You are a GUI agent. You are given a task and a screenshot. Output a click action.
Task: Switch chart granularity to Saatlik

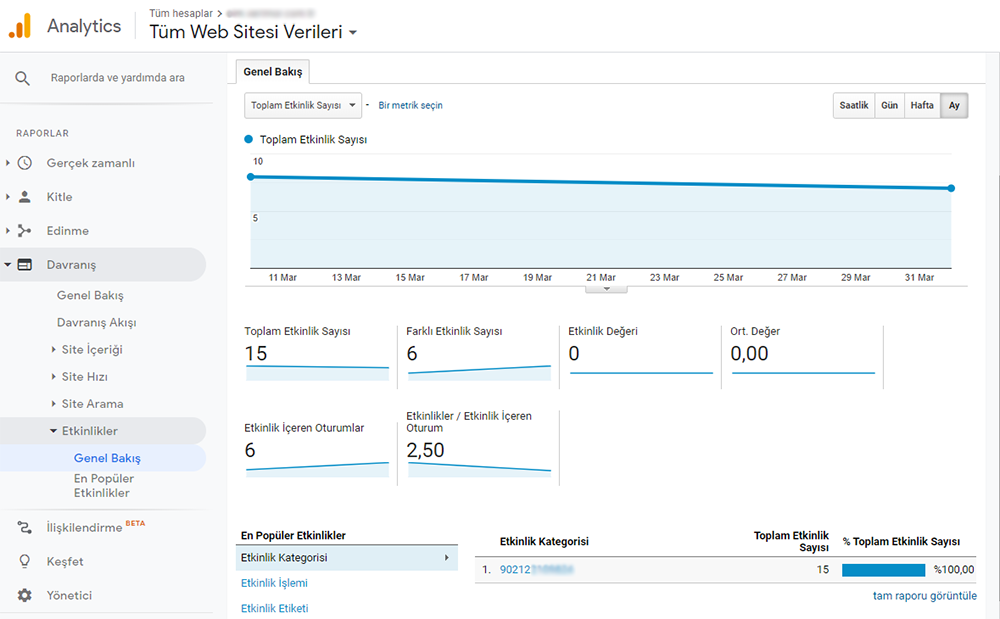[x=853, y=106]
